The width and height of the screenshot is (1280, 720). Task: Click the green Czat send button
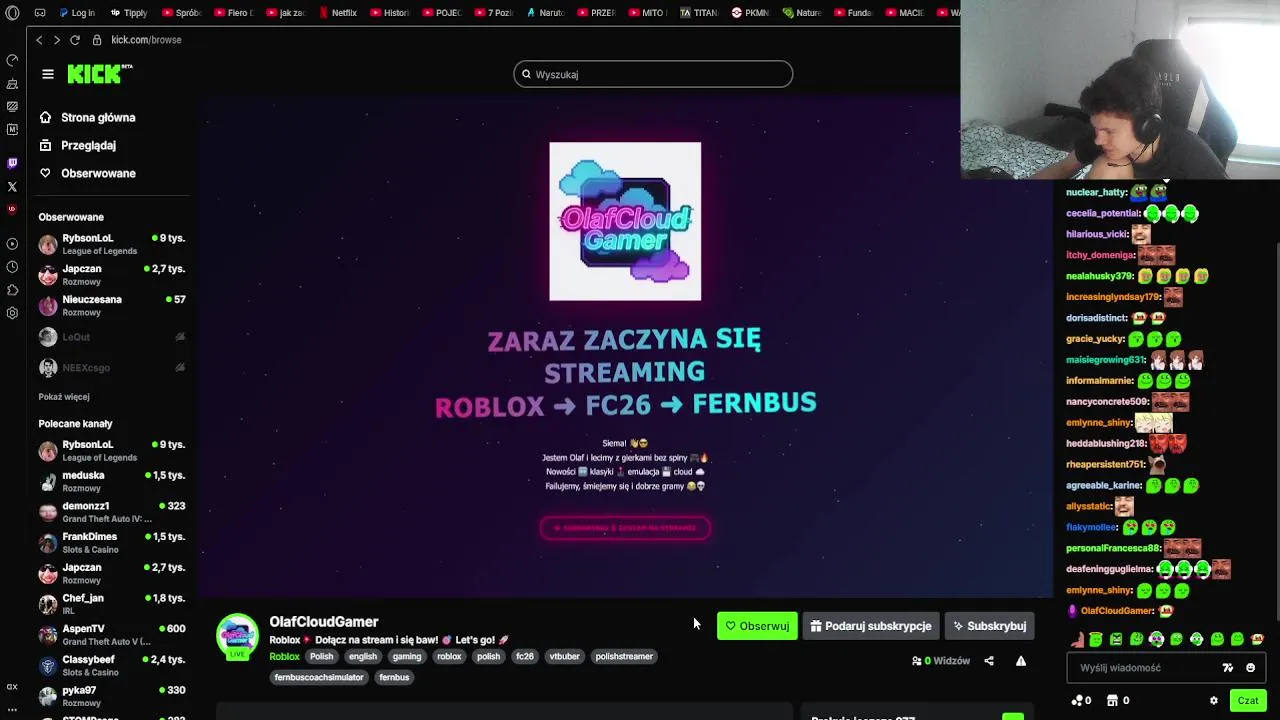1248,701
